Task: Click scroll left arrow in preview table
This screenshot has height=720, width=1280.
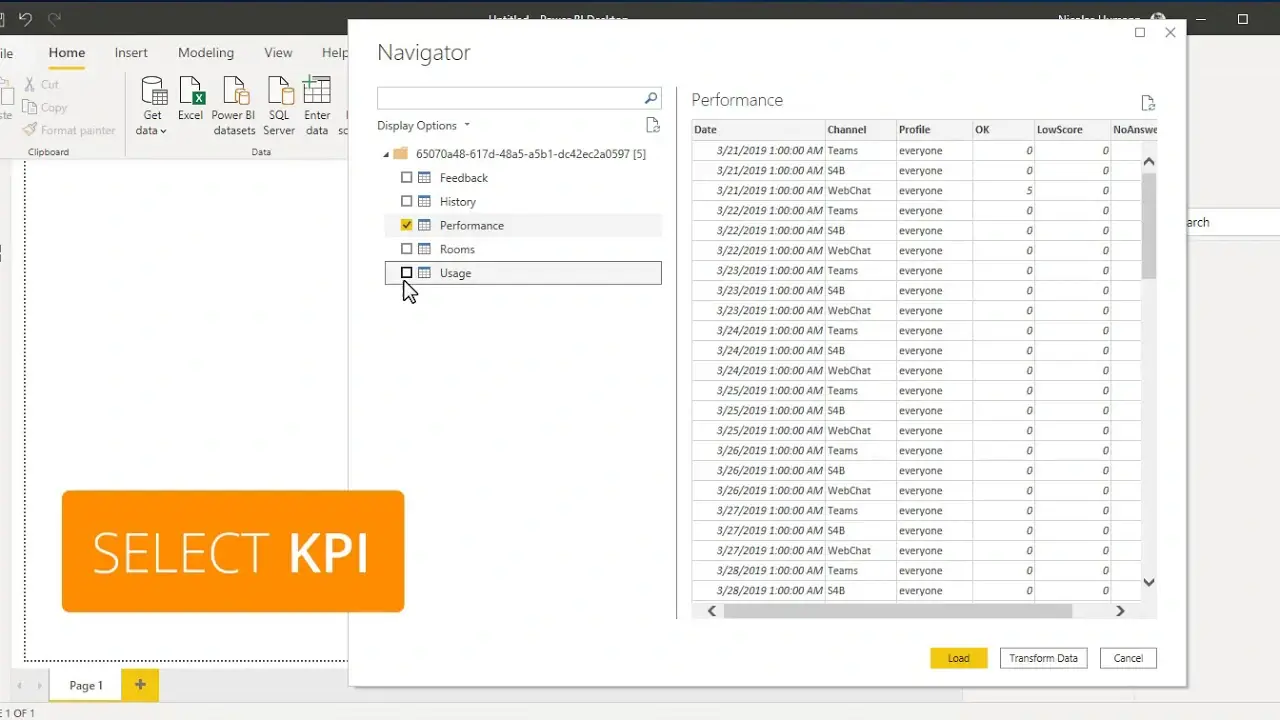Action: click(x=712, y=610)
